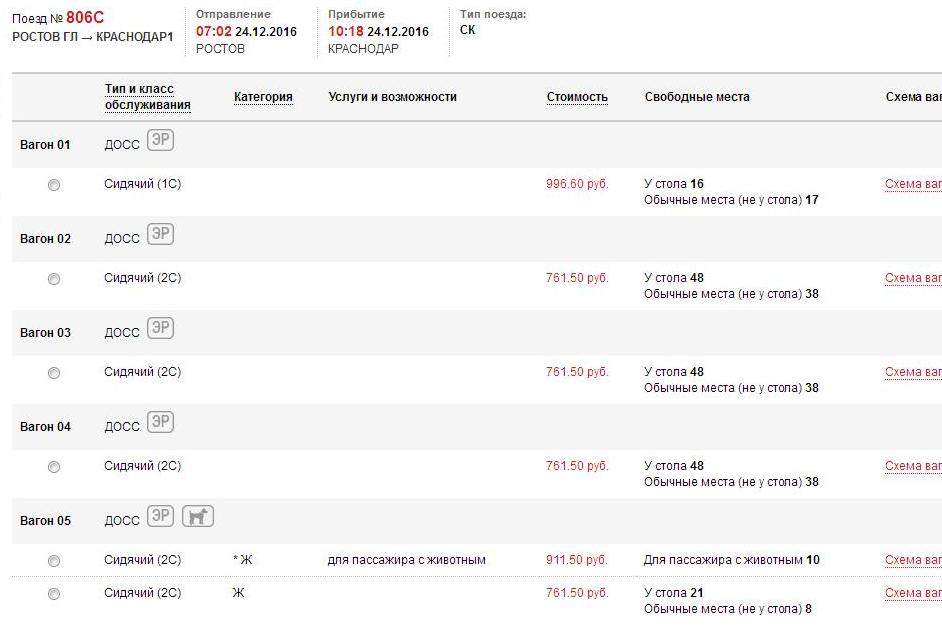942x636 pixels.
Task: Click the train number 806С
Action: pos(85,17)
